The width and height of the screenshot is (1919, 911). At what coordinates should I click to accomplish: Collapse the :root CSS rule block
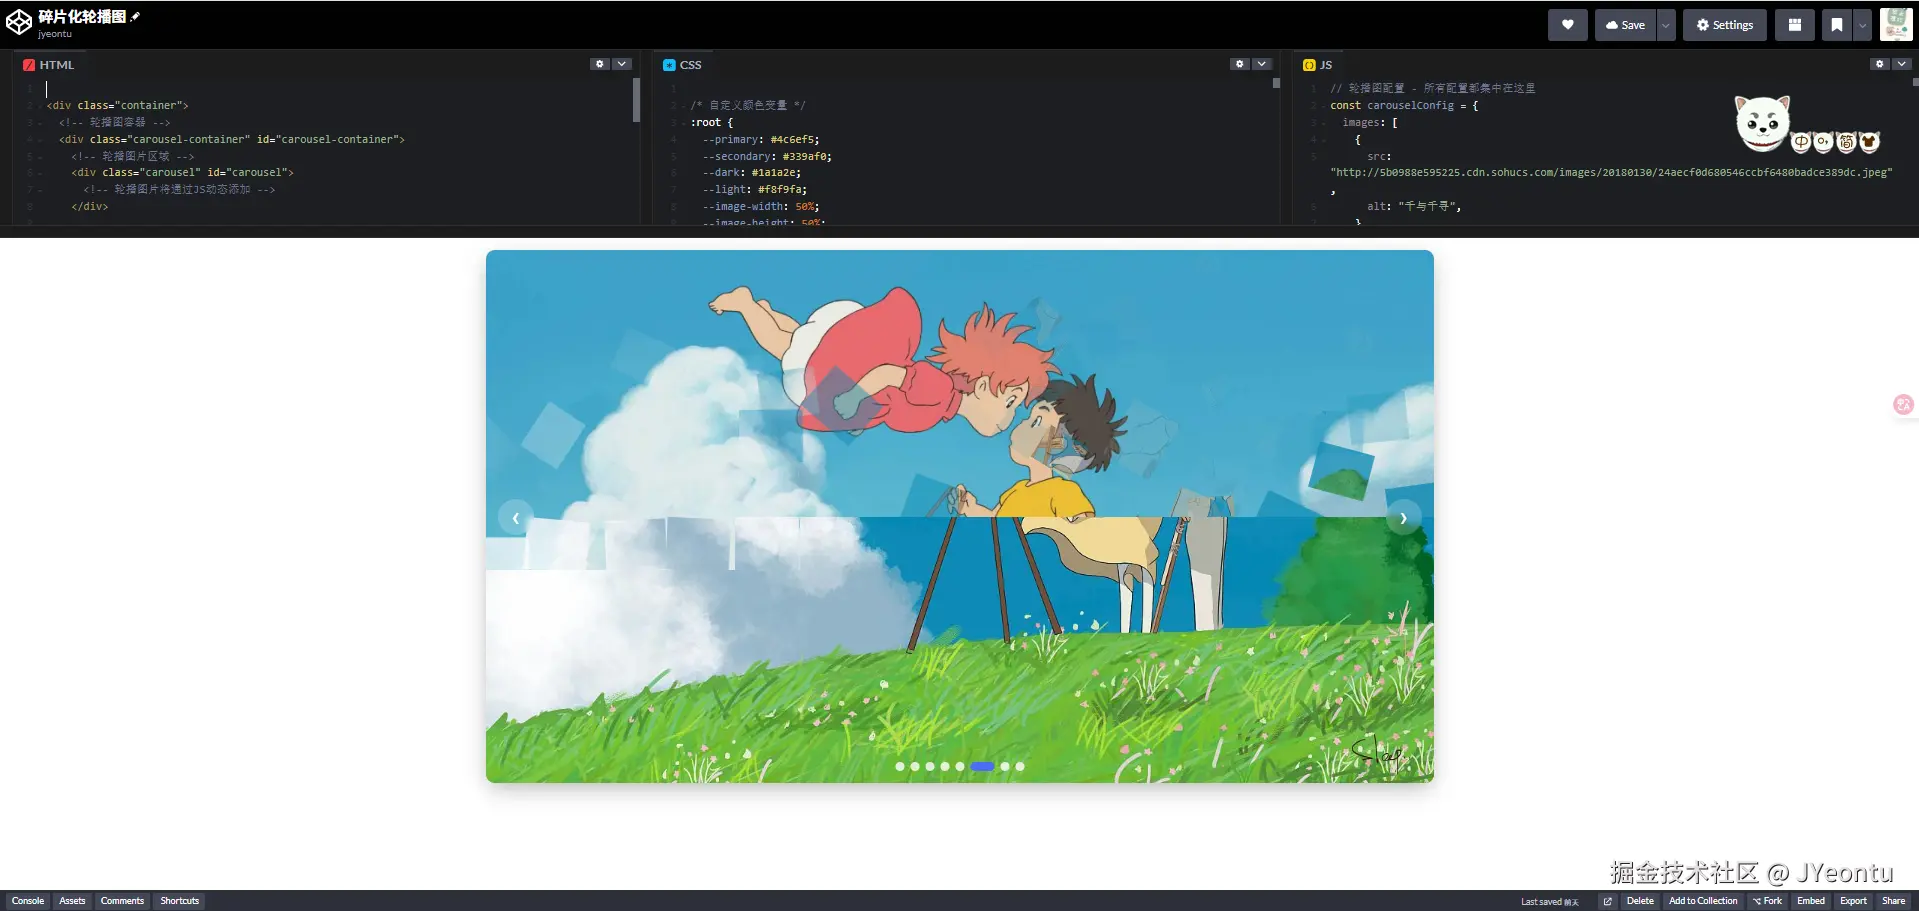pyautogui.click(x=684, y=123)
